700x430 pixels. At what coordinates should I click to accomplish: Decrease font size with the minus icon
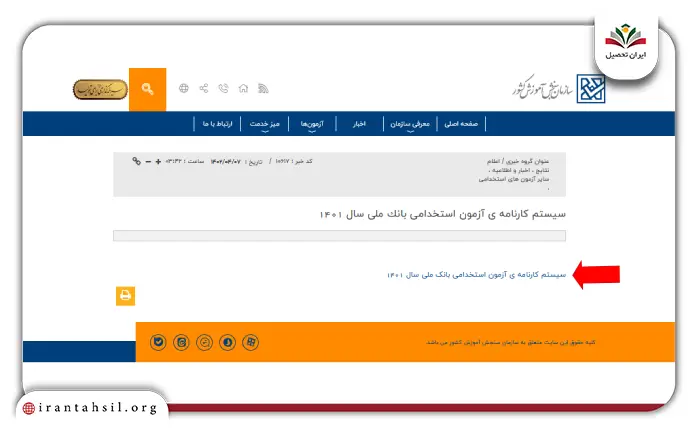coord(148,162)
